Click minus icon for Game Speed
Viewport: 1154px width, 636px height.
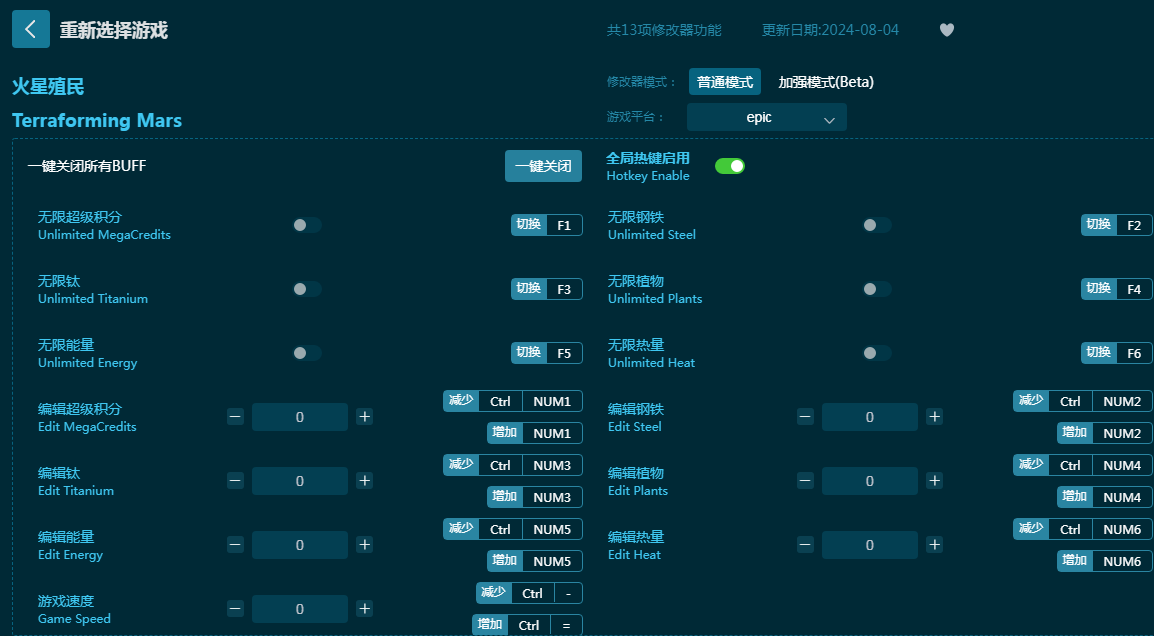tap(236, 609)
